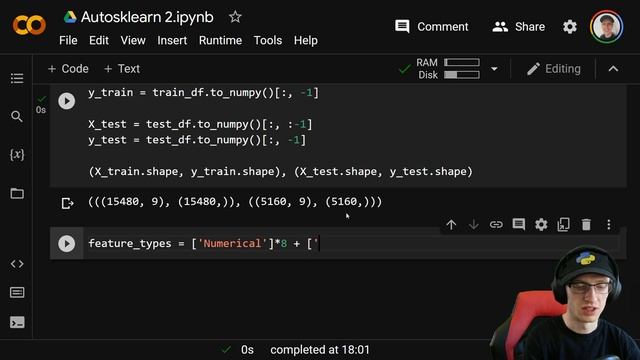
Task: Switch the Editing mode
Action: click(553, 69)
